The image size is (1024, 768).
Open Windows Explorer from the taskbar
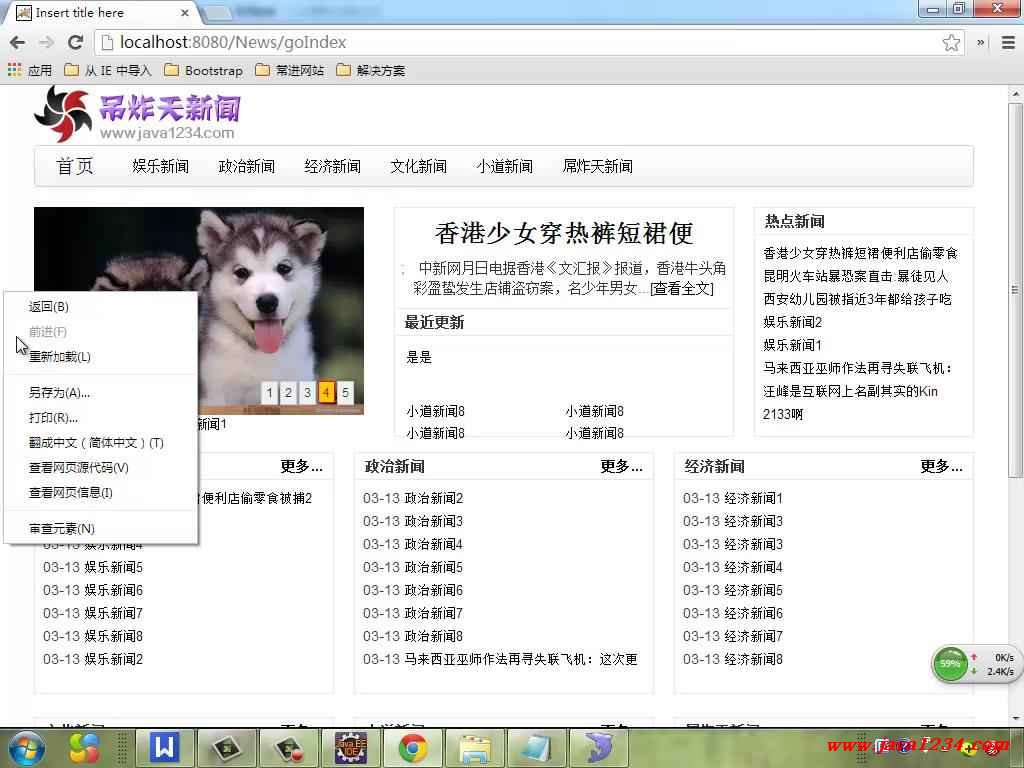[475, 747]
